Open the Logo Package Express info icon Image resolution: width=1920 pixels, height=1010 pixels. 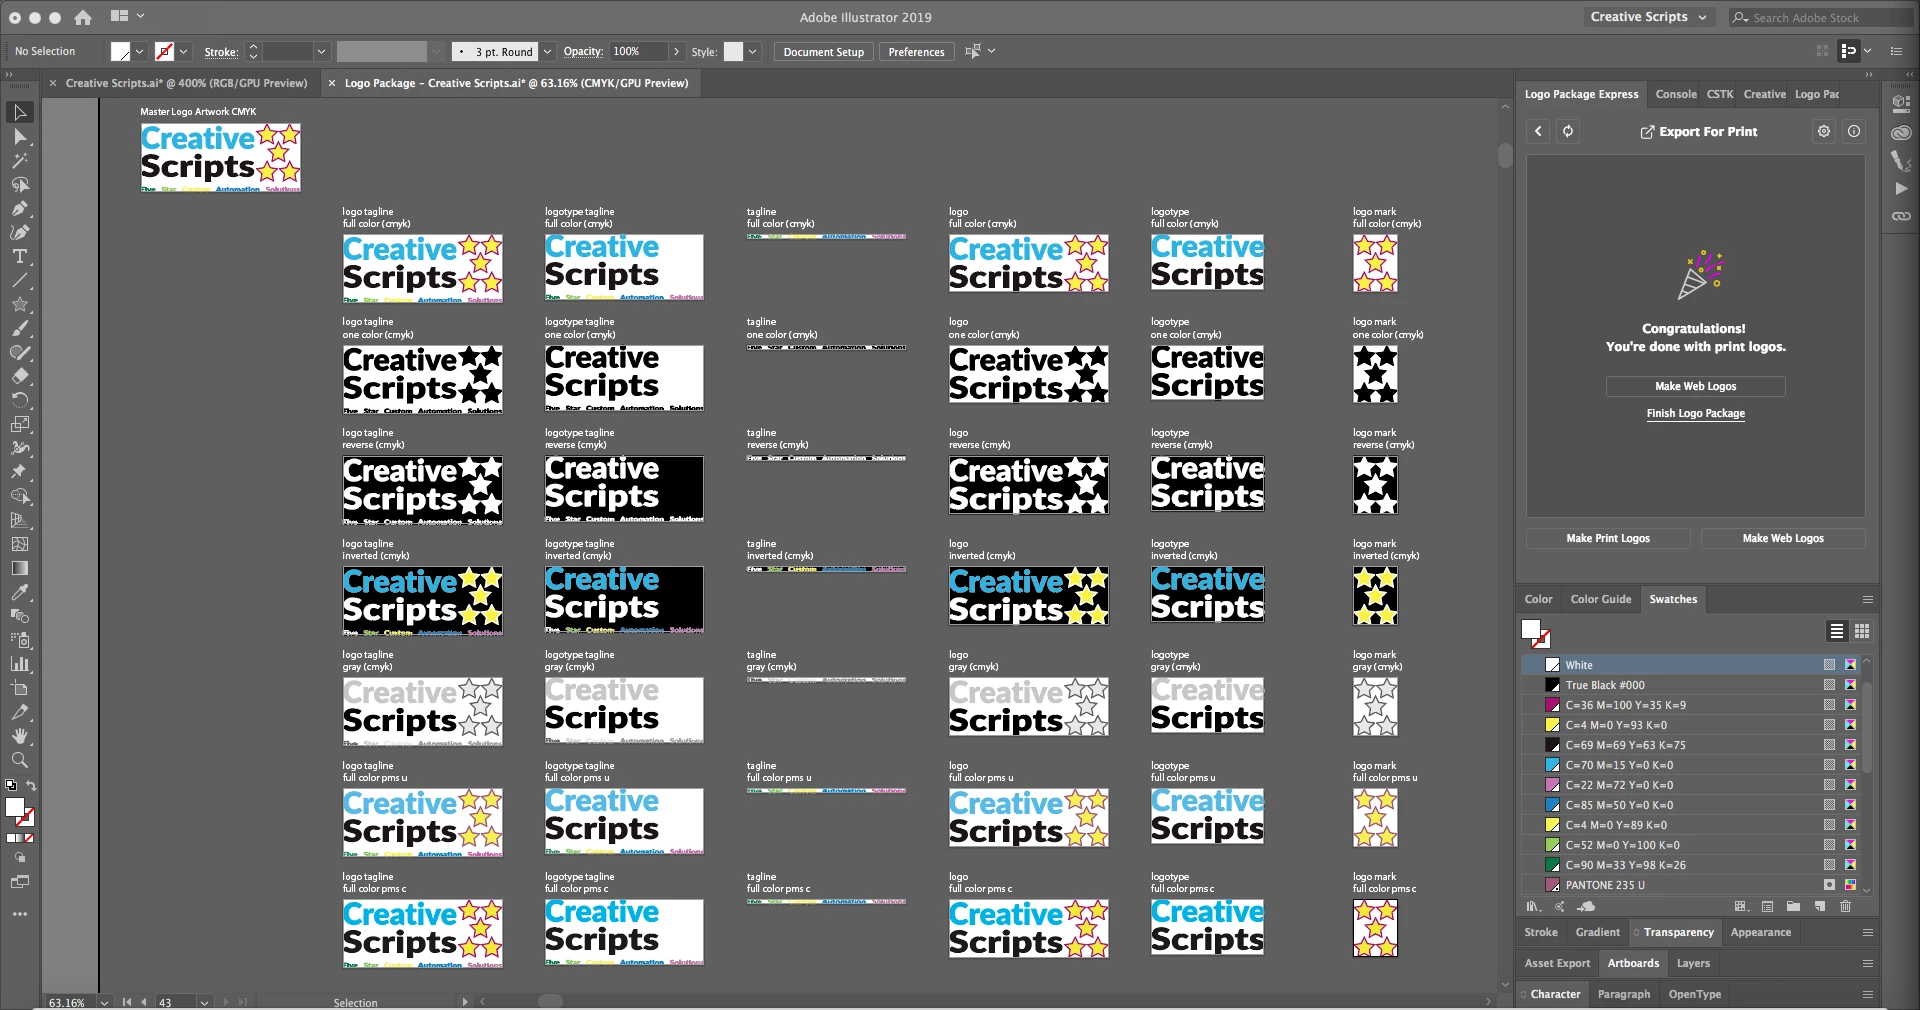(1854, 131)
